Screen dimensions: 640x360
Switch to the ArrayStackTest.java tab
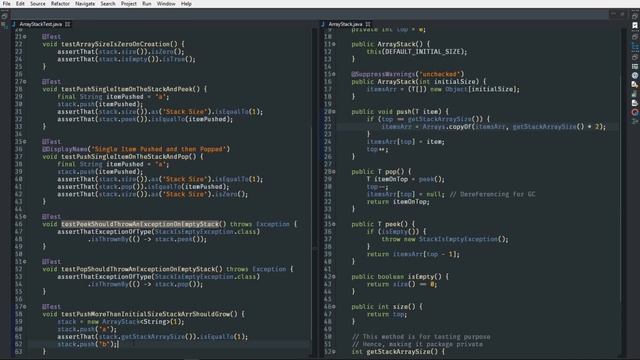pyautogui.click(x=40, y=24)
